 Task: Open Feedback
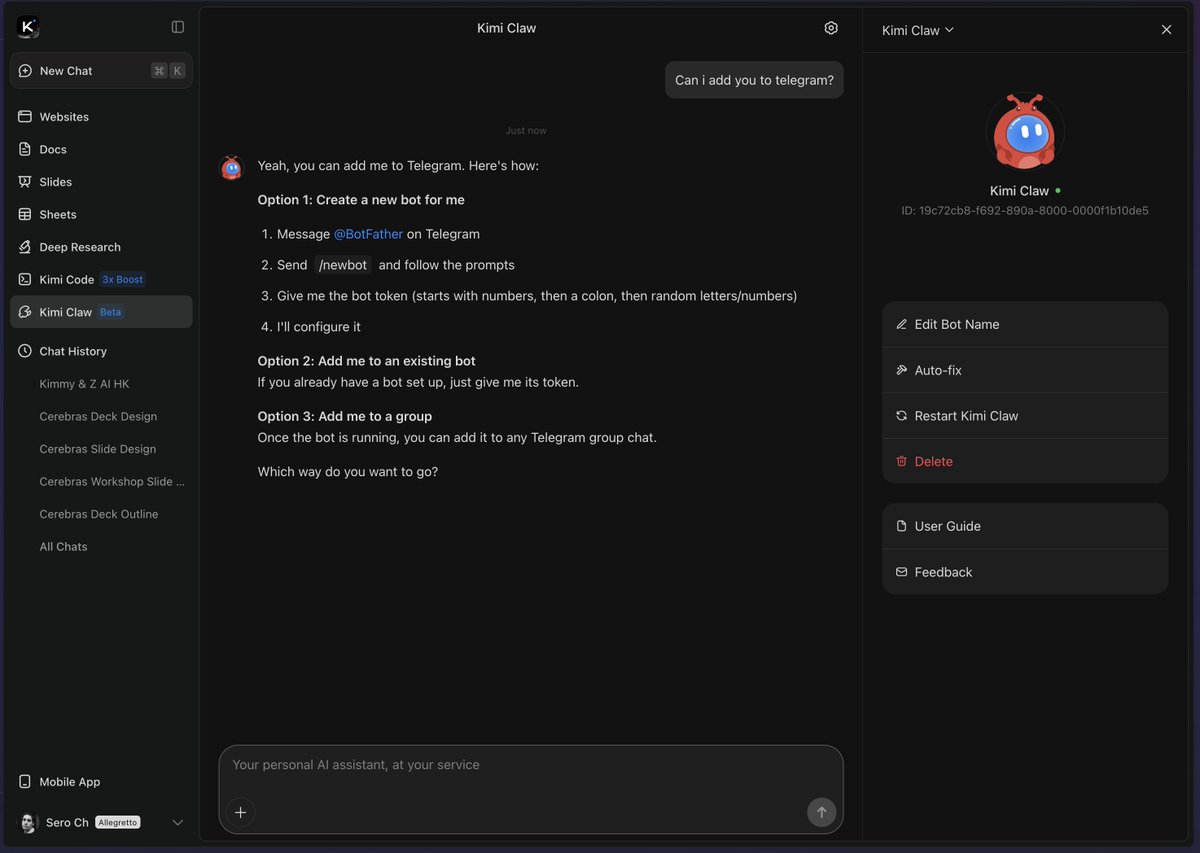pyautogui.click(x=1025, y=572)
